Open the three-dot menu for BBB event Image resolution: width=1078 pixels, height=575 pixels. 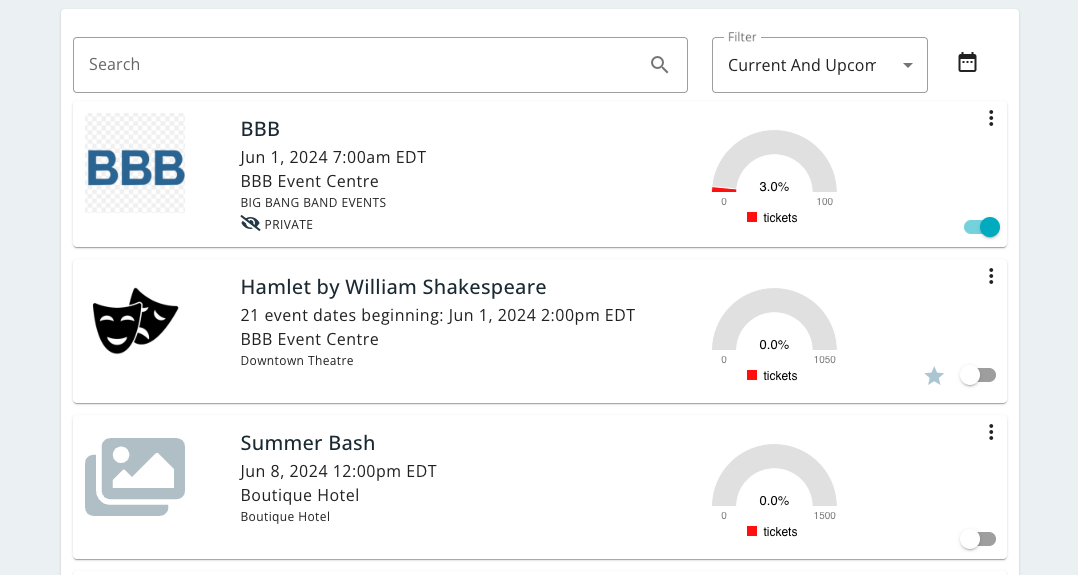[x=991, y=118]
